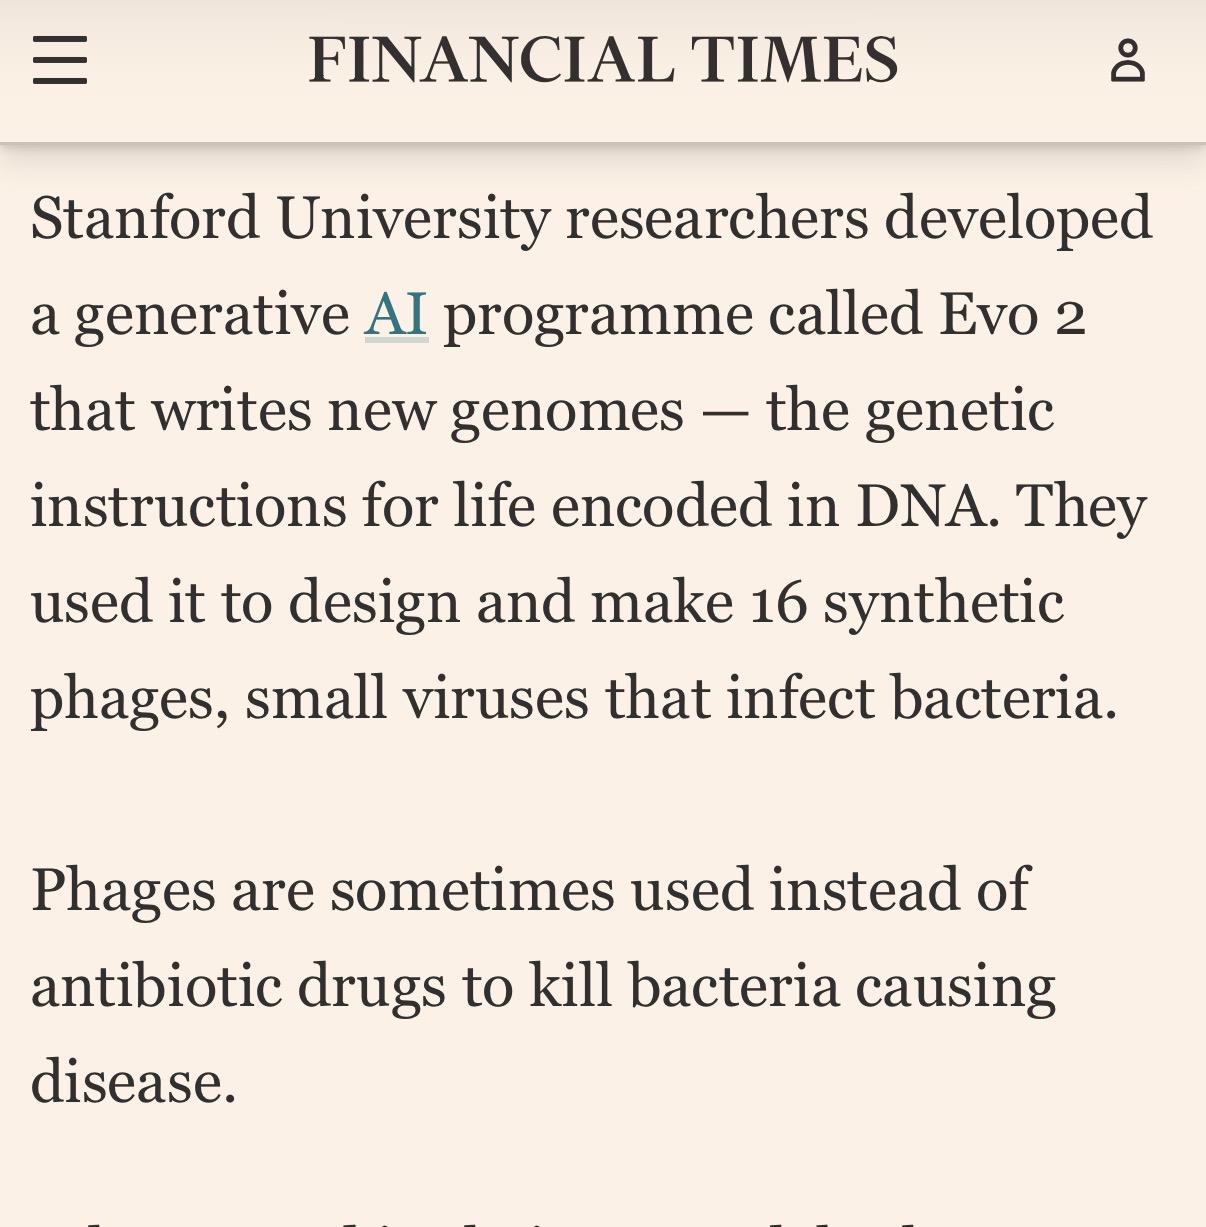Screen dimensions: 1206x1227
Task: Click the word "DNA" in the article
Action: pos(927,506)
